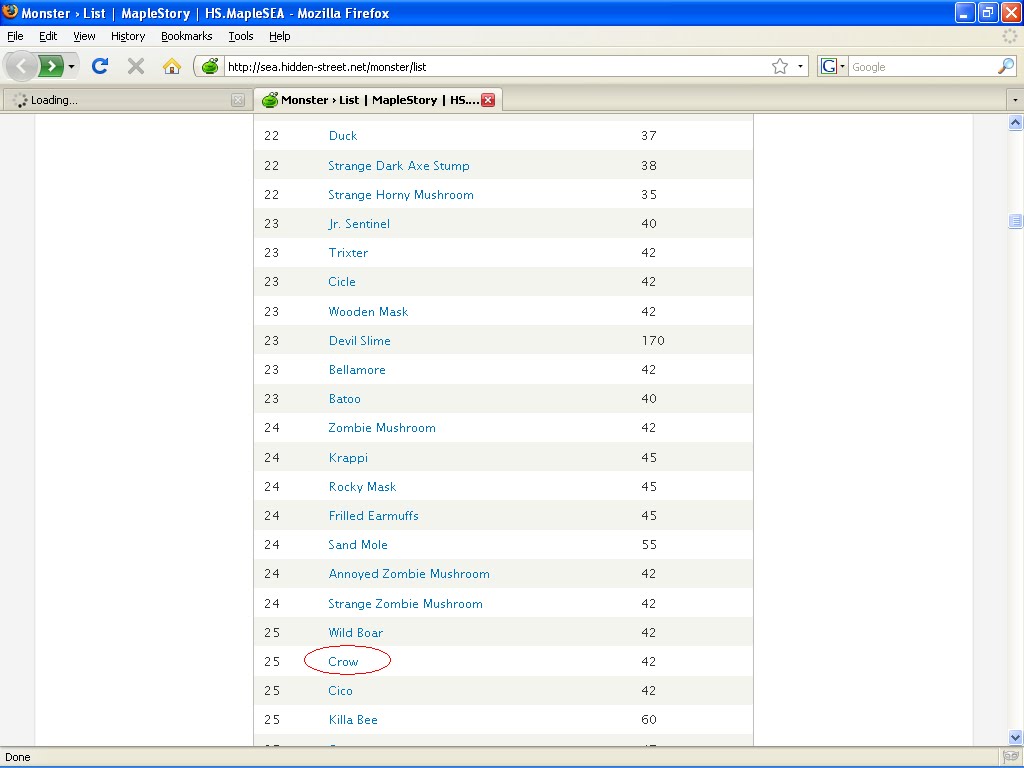Viewport: 1024px width, 768px height.
Task: Select the 60 value in Killa Bee row
Action: coord(648,720)
